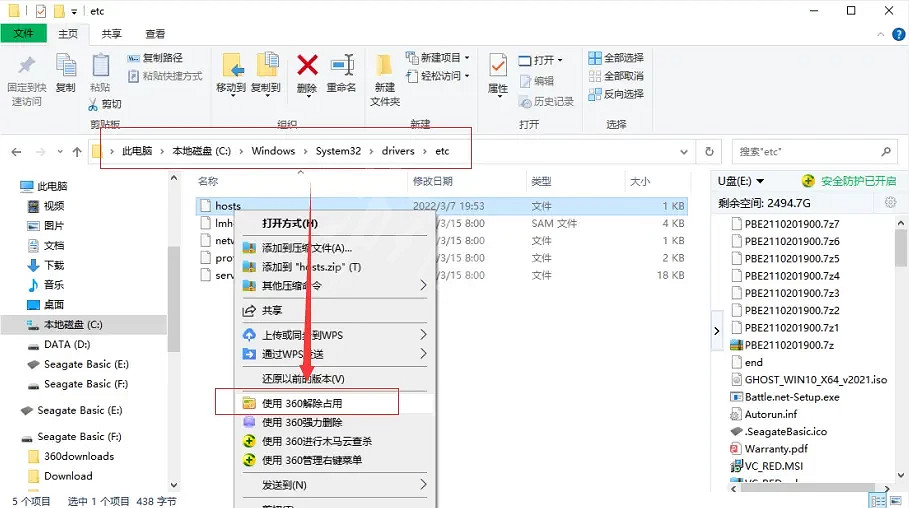Open the Move To ribbon command
This screenshot has width=909, height=508.
pos(231,74)
